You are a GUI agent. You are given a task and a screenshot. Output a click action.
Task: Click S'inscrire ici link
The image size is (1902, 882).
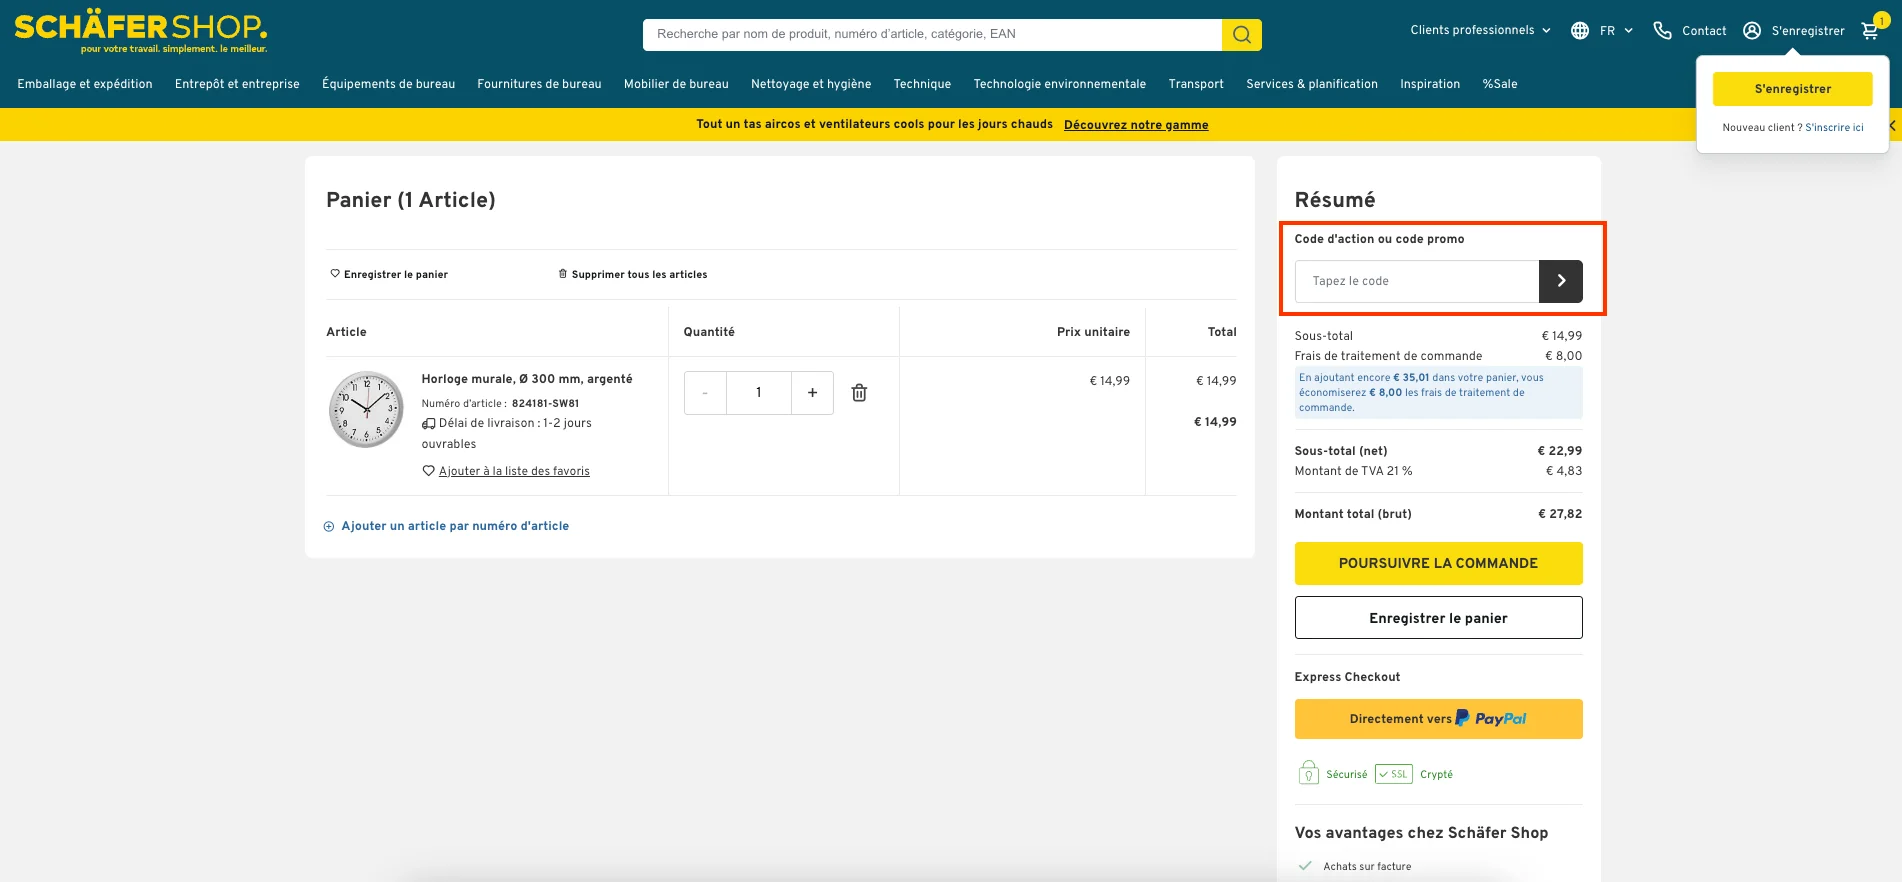1834,128
